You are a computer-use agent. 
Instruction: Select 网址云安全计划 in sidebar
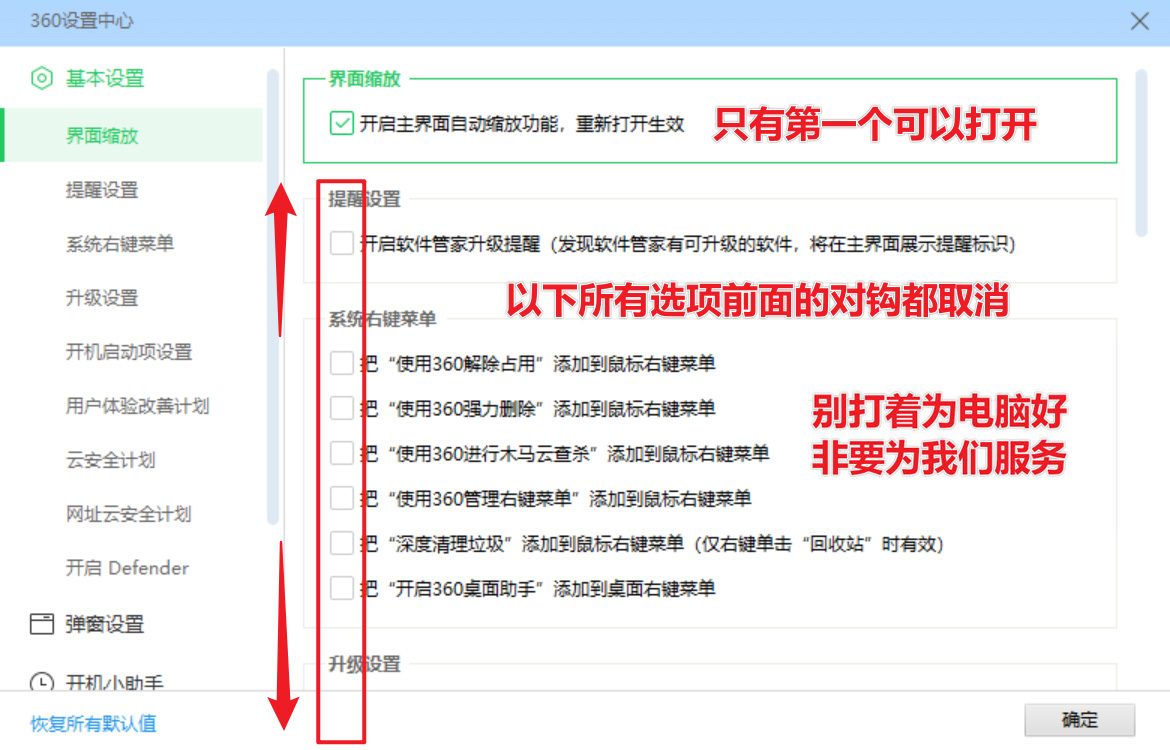128,513
